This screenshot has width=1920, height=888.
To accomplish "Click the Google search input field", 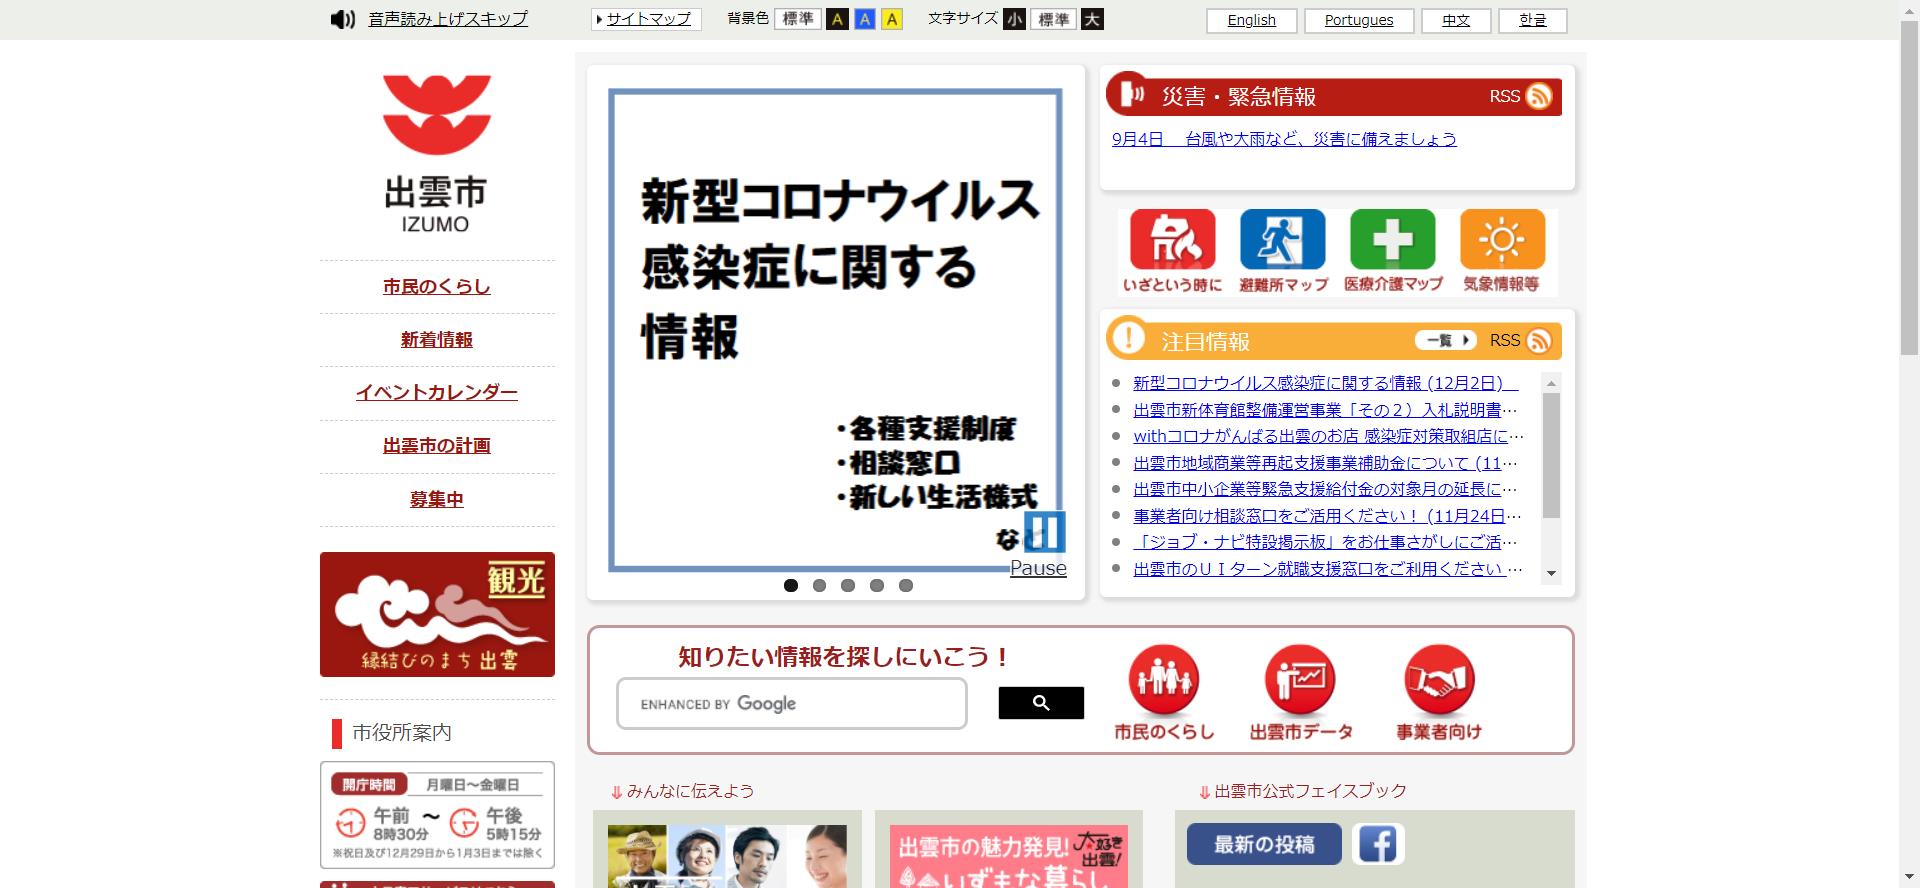I will click(791, 704).
